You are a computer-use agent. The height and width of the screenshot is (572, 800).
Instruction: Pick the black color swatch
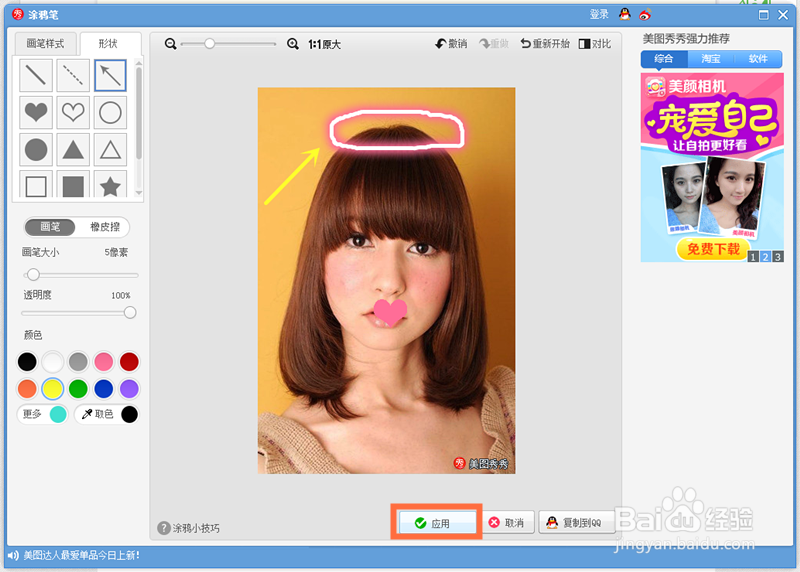(27, 361)
